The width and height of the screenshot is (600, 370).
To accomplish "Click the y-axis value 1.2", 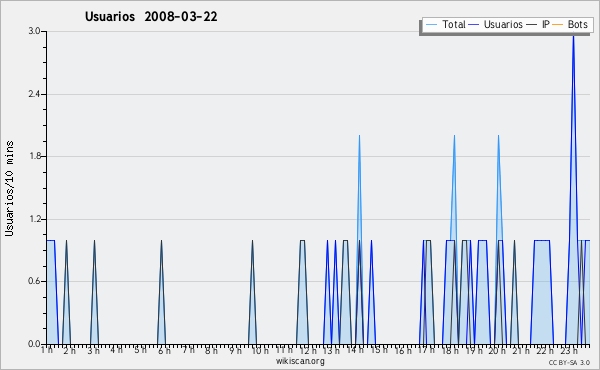I will click(x=34, y=219).
